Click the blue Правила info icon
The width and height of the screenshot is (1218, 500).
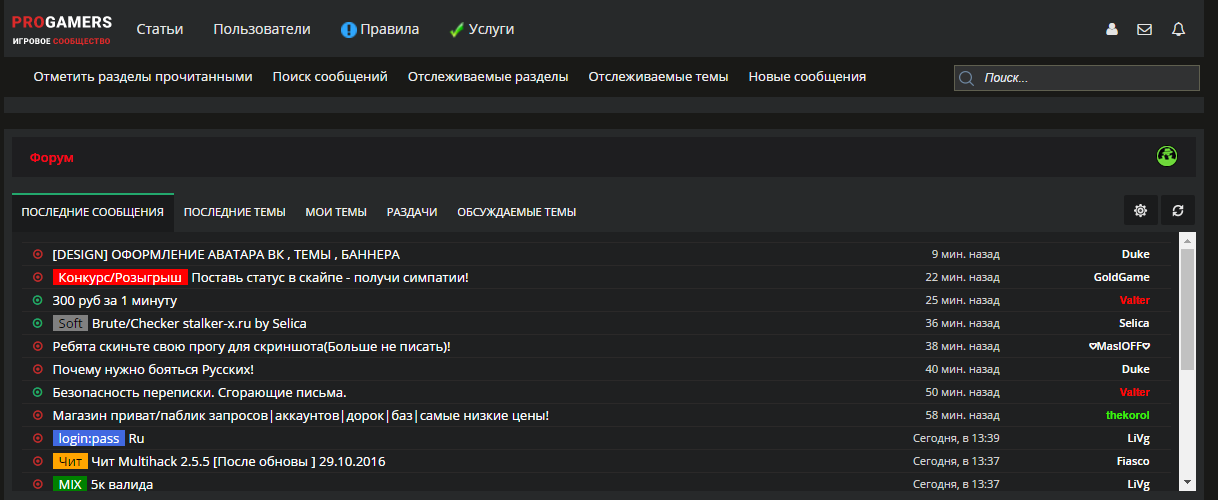(x=349, y=30)
